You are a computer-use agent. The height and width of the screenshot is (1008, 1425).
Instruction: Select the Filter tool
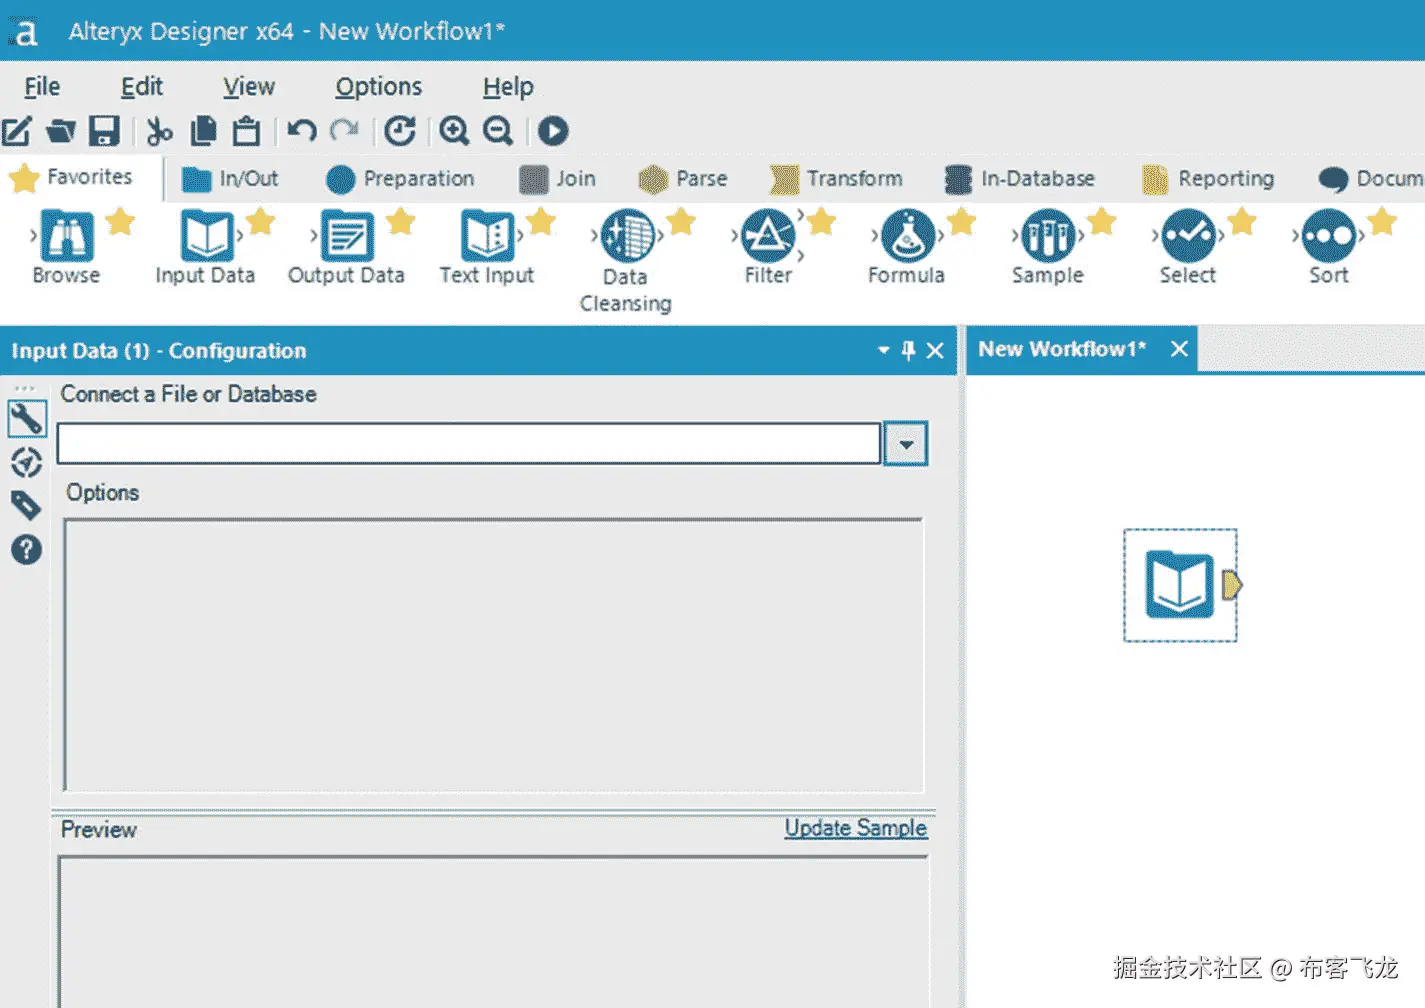[768, 248]
